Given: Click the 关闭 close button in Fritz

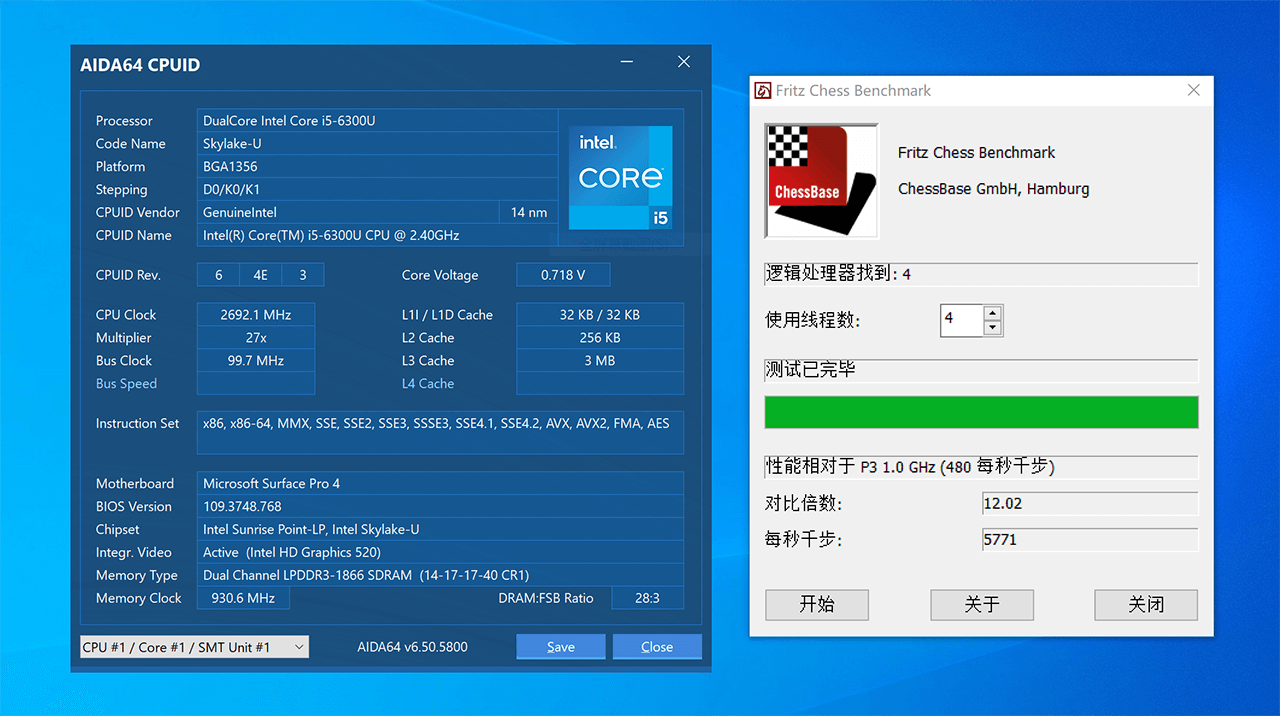Looking at the screenshot, I should pyautogui.click(x=1146, y=604).
